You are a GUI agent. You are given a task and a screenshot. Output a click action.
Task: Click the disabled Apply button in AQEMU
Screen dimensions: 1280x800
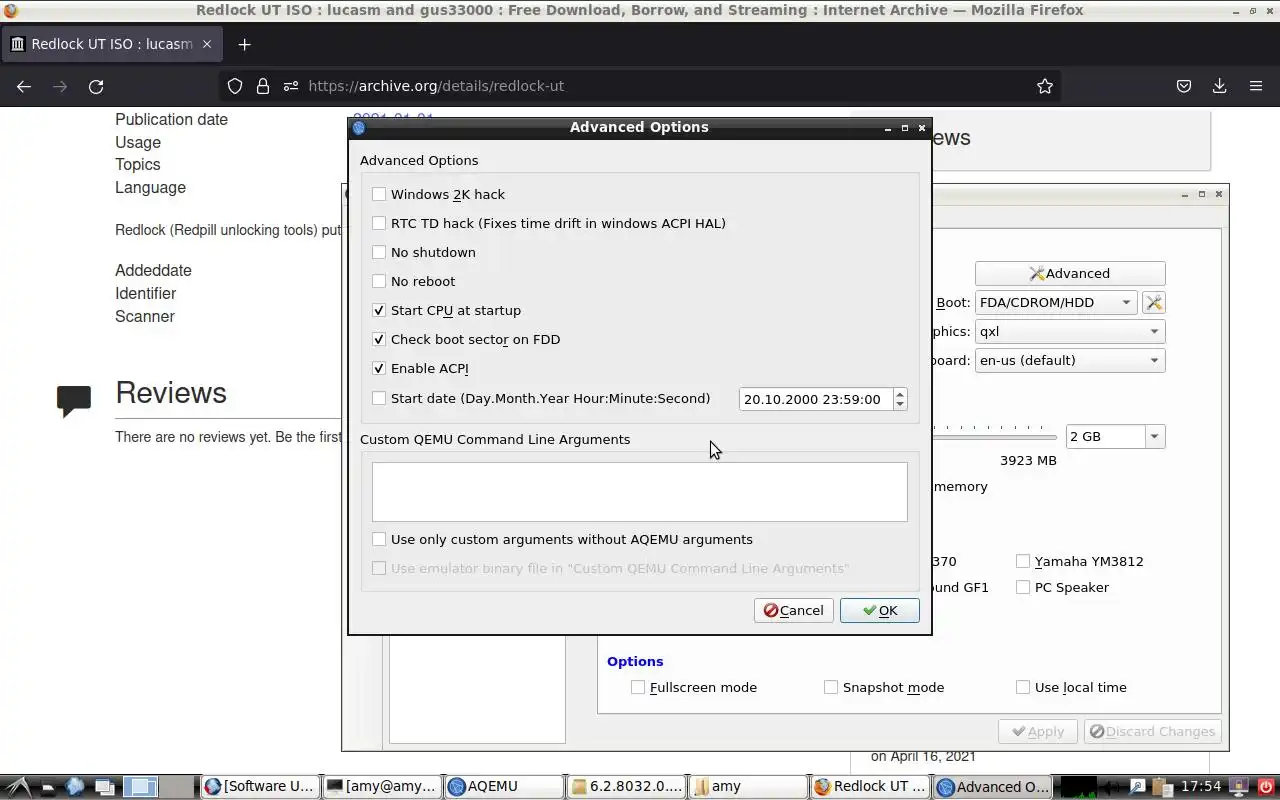click(x=1038, y=731)
